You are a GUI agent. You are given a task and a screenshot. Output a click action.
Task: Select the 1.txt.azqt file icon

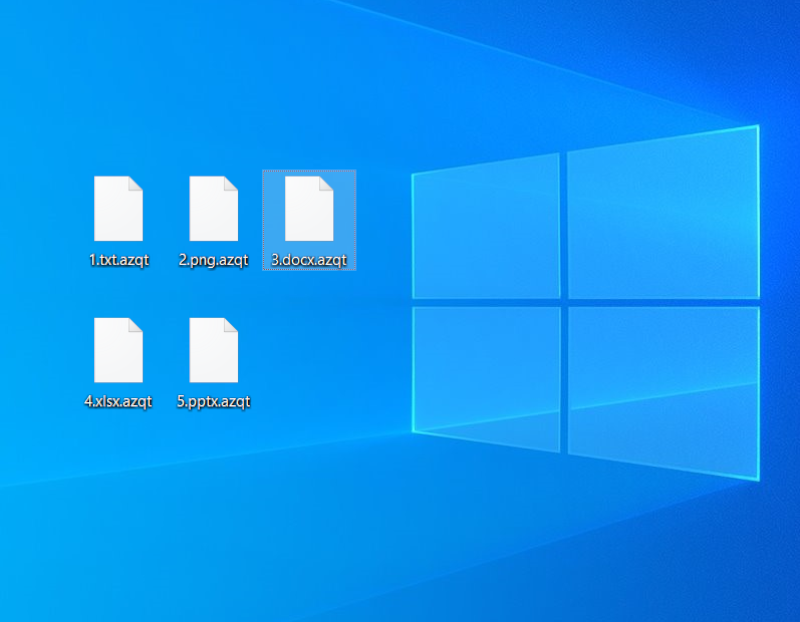click(x=118, y=208)
